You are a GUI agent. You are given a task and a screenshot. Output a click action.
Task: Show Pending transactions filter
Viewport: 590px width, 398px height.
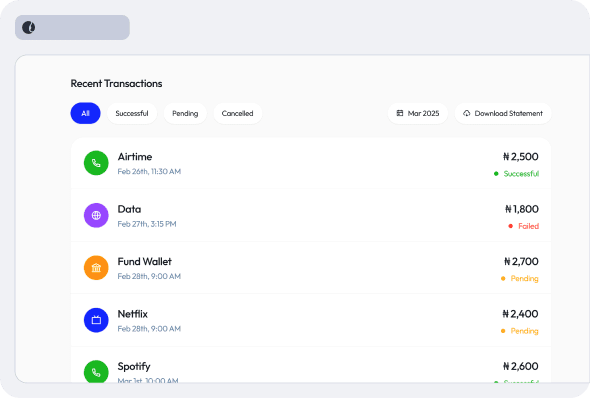click(x=185, y=113)
